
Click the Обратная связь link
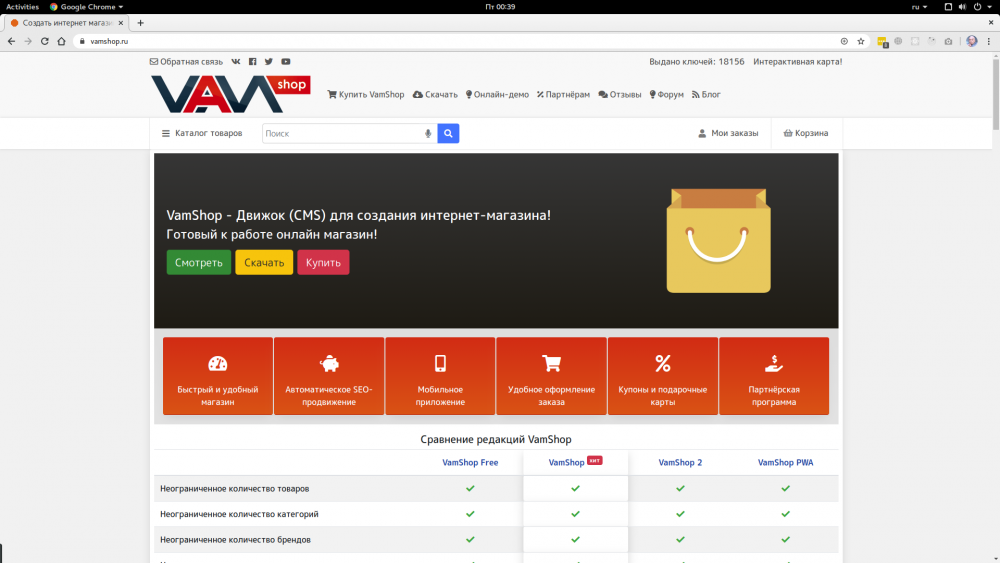click(186, 62)
